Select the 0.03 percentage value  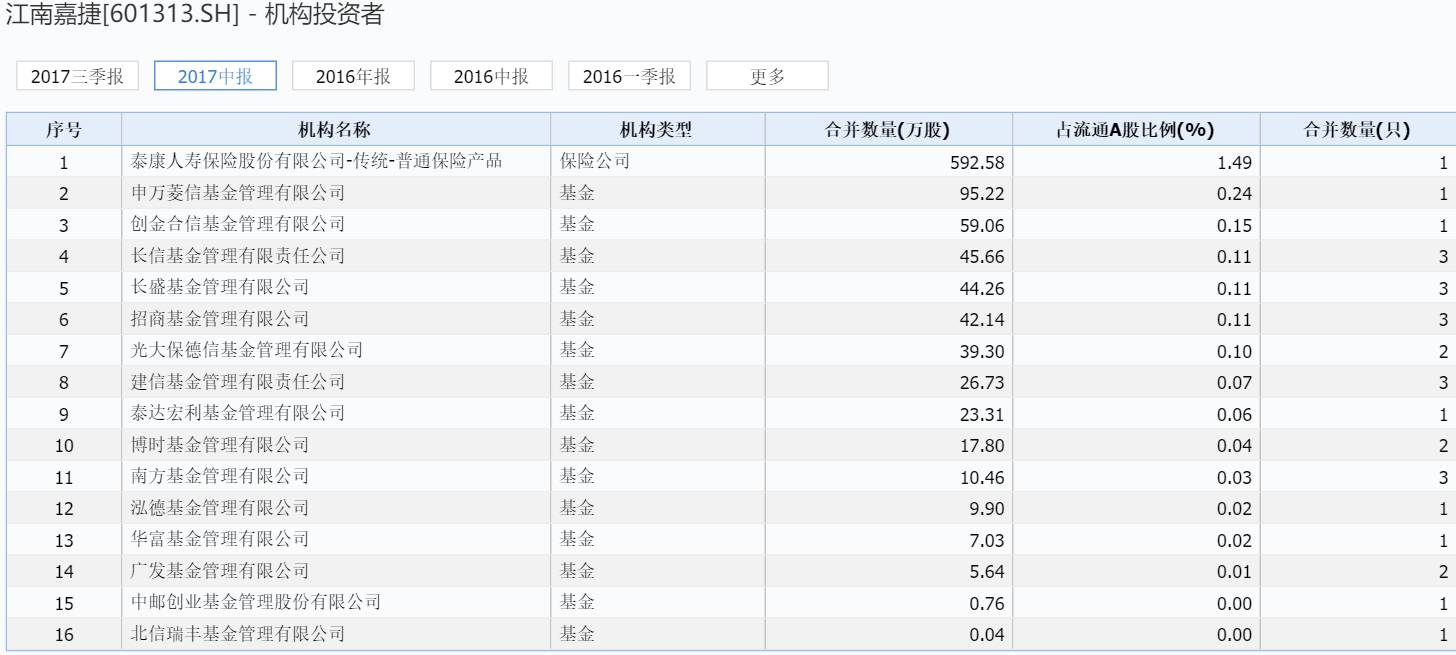click(x=1234, y=477)
